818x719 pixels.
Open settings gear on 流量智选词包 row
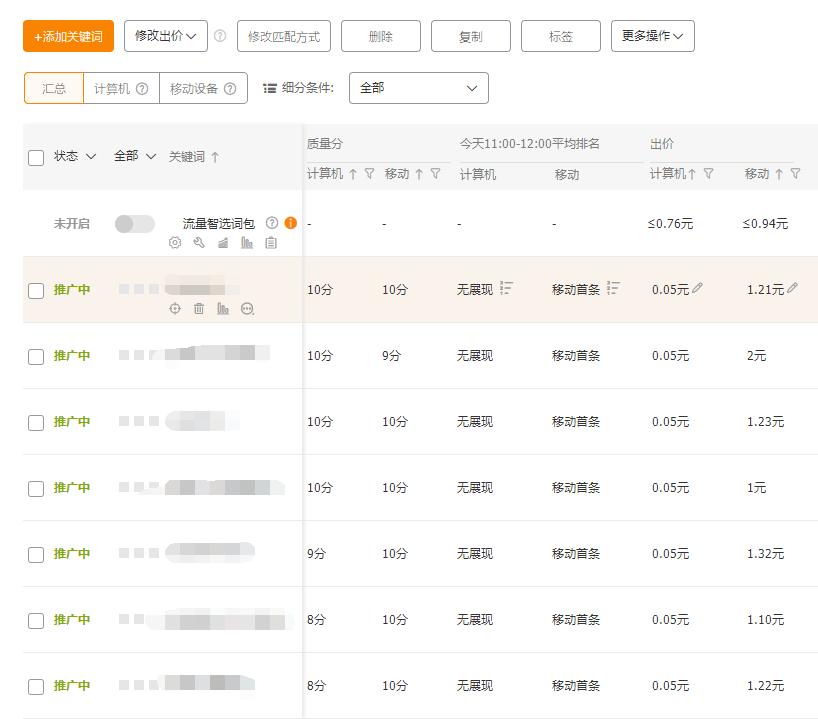[174, 243]
